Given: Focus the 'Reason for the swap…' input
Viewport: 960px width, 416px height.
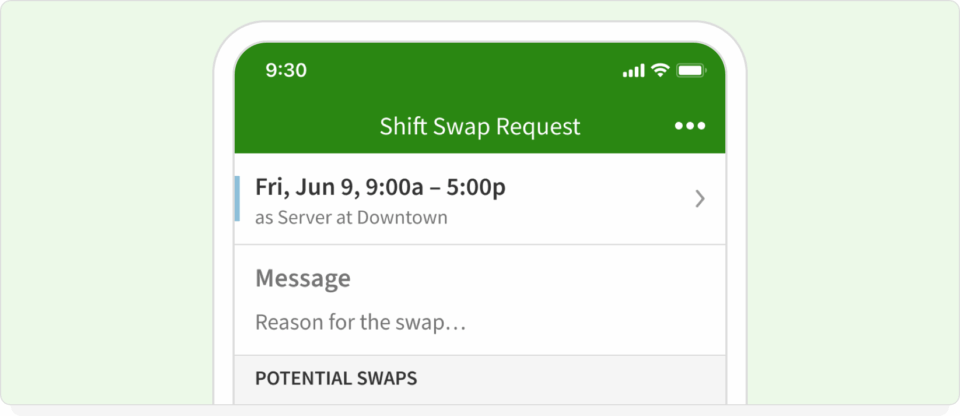Looking at the screenshot, I should (361, 323).
